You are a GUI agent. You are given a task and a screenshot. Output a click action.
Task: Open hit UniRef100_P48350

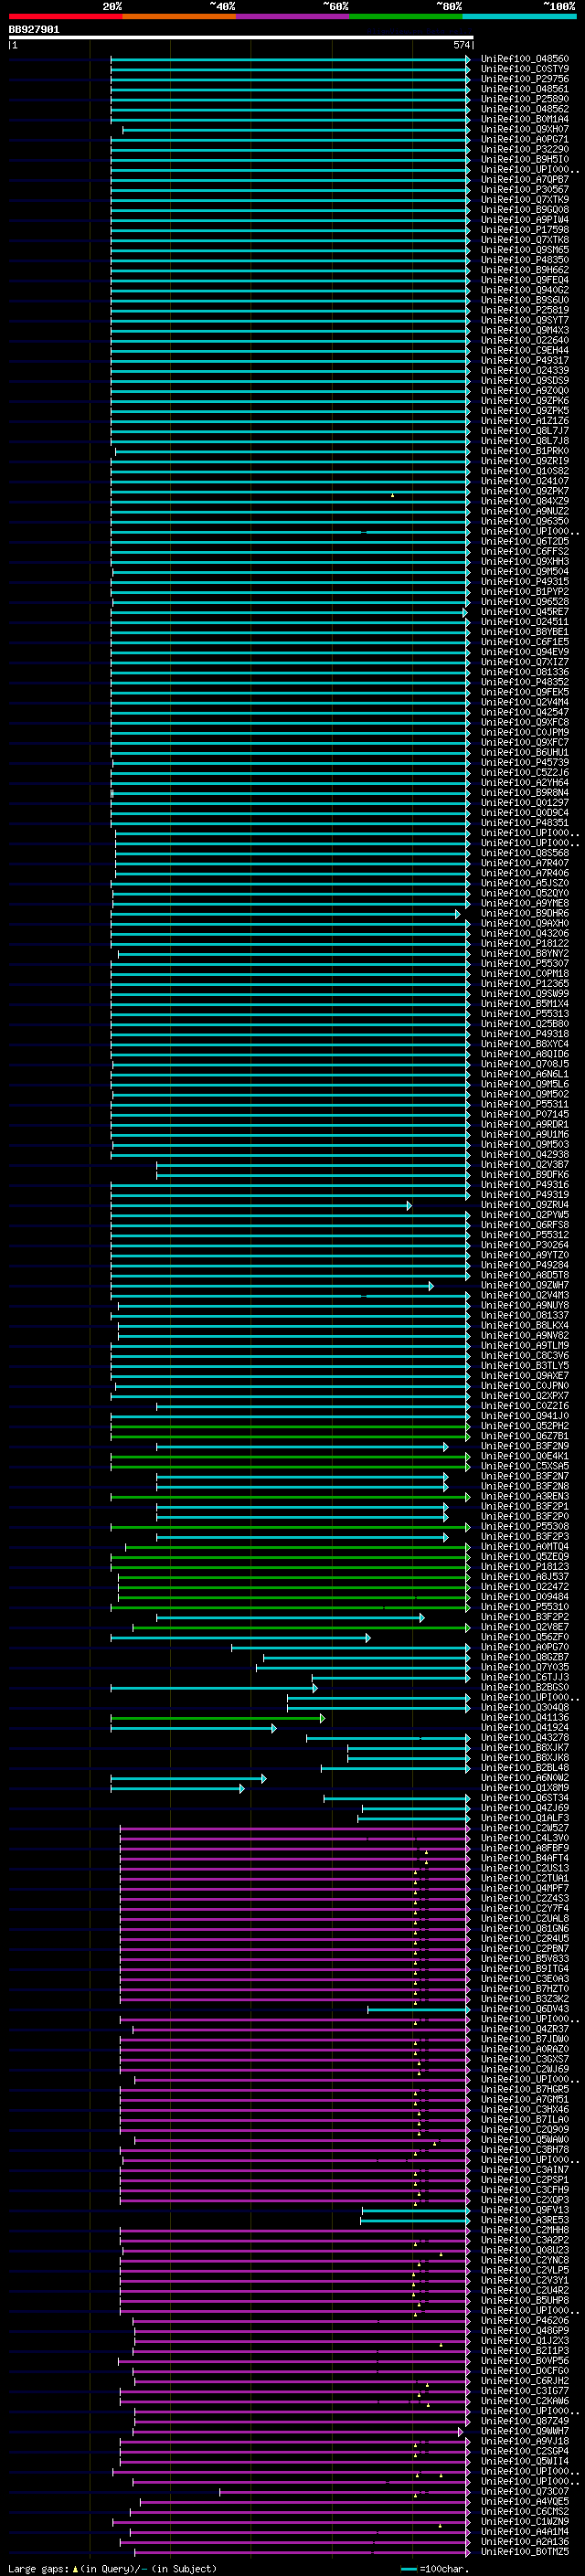(x=524, y=260)
